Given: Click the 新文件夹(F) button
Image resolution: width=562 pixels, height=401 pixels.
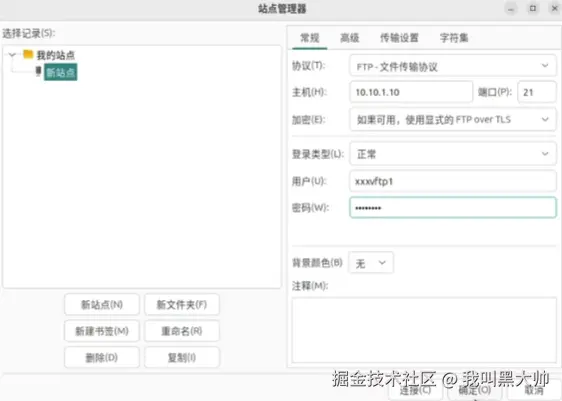Looking at the screenshot, I should 182,305.
